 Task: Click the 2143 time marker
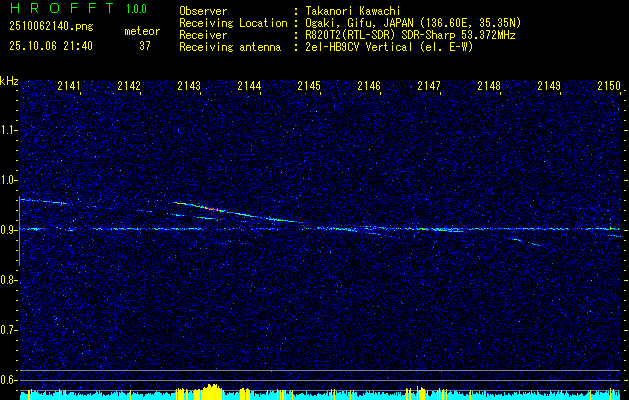point(188,87)
